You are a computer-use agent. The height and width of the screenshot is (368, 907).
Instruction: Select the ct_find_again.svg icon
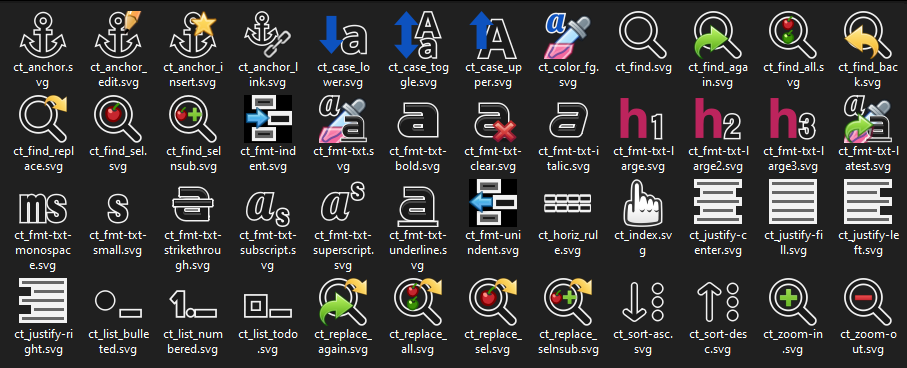click(x=718, y=35)
